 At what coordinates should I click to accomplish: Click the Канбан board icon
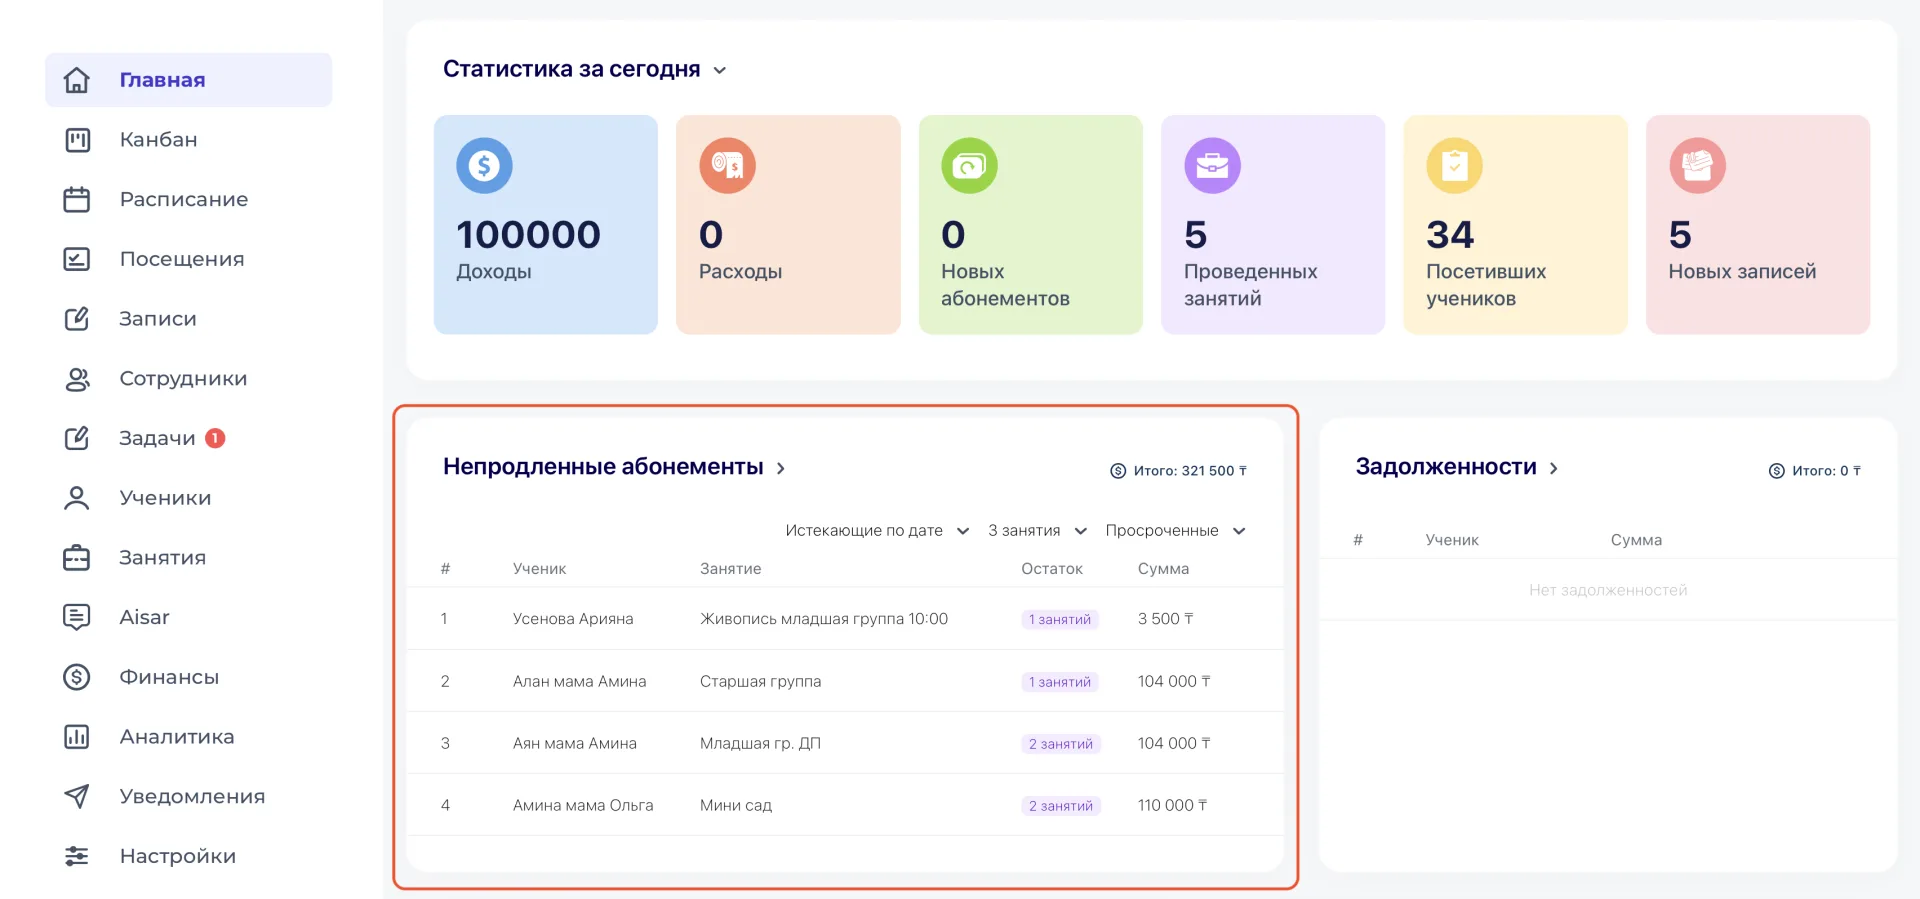(77, 140)
